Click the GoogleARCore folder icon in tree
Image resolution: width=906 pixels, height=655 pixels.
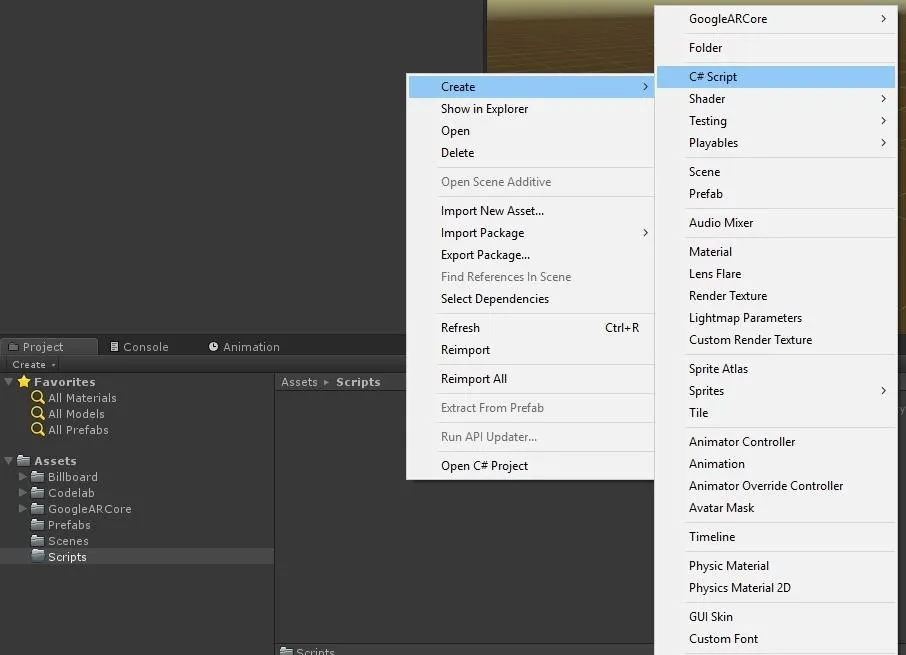38,508
